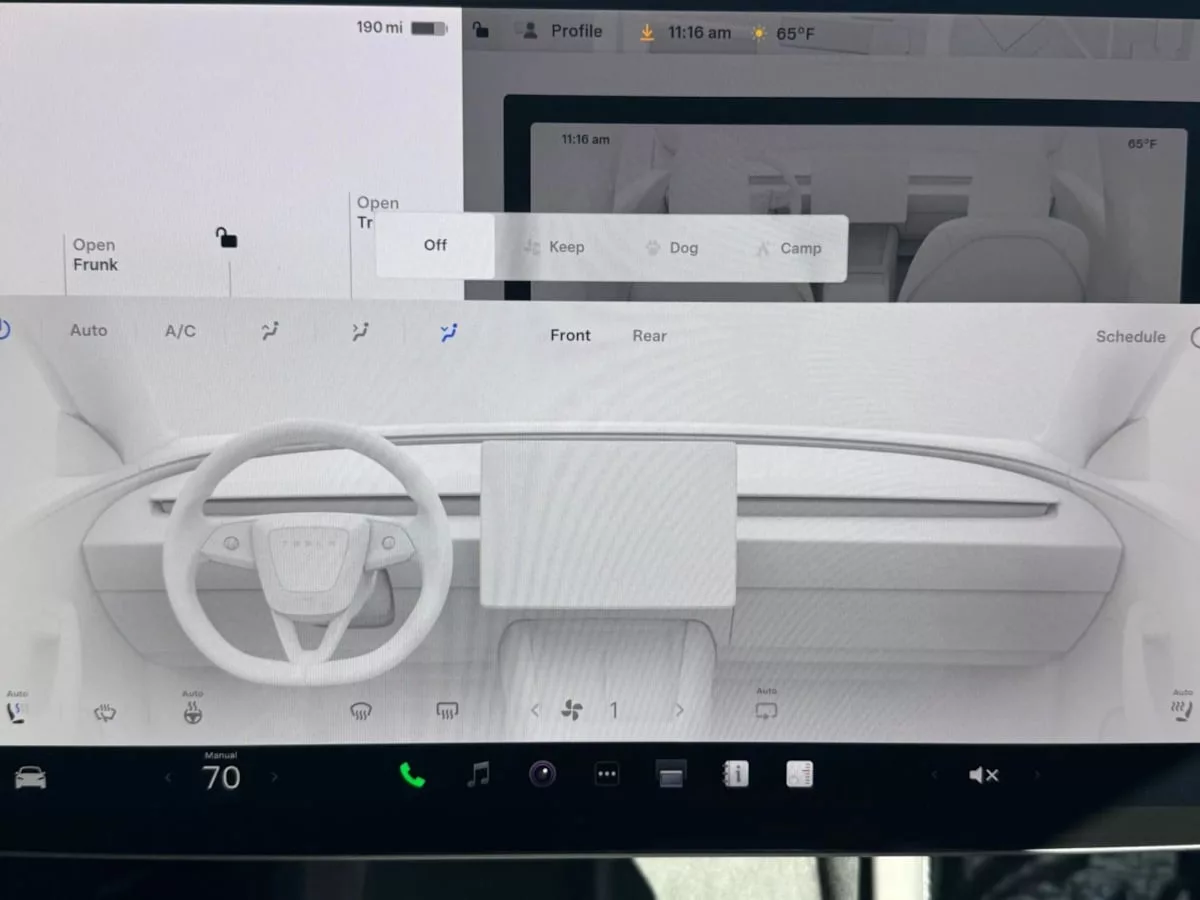
Task: Tap Open Frunk
Action: 95,255
